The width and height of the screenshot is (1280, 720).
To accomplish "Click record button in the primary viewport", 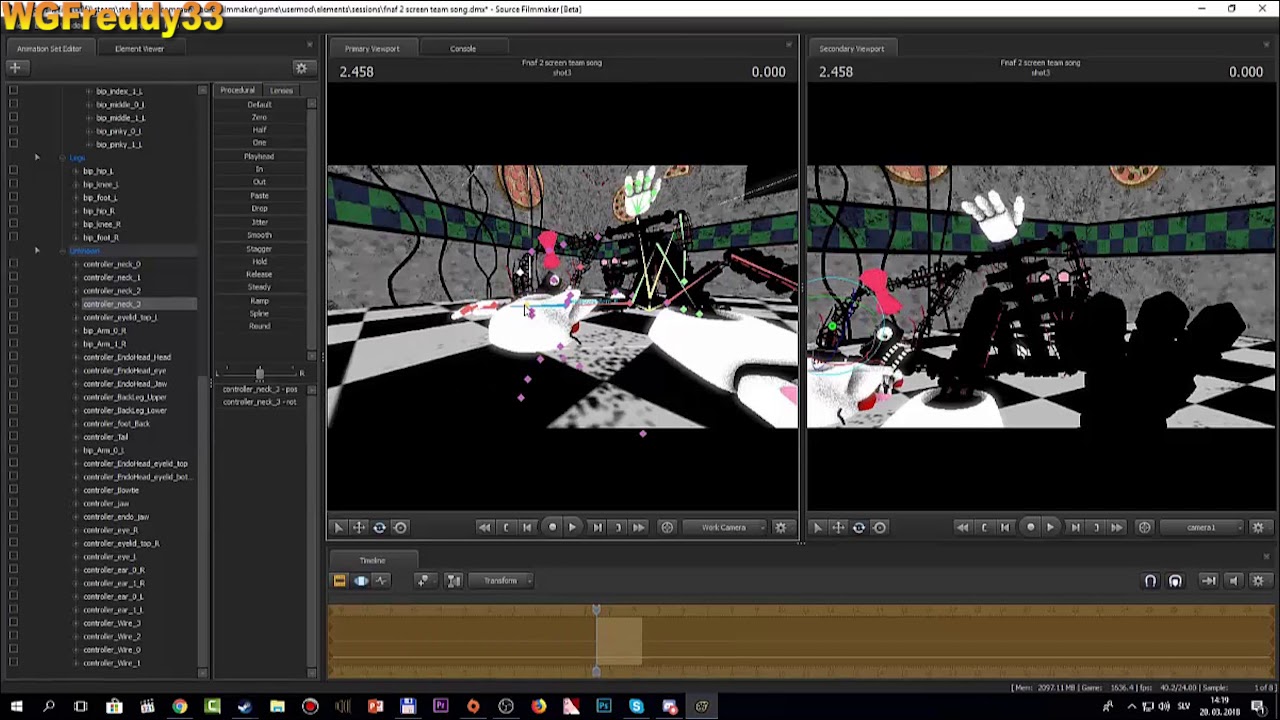I will pos(552,527).
